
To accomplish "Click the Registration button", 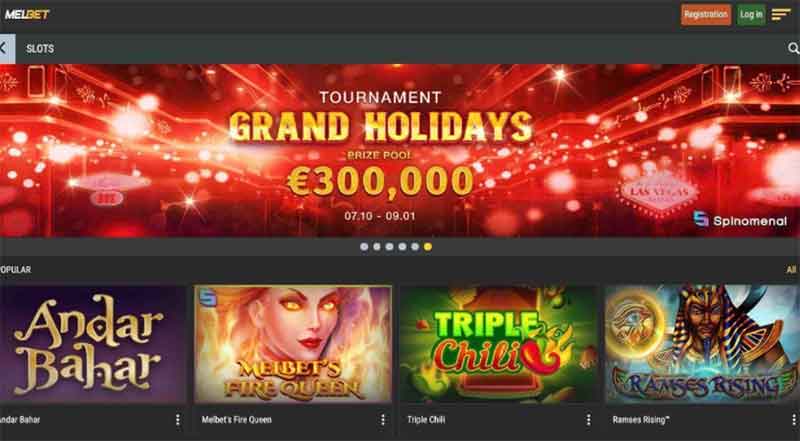I will click(706, 15).
